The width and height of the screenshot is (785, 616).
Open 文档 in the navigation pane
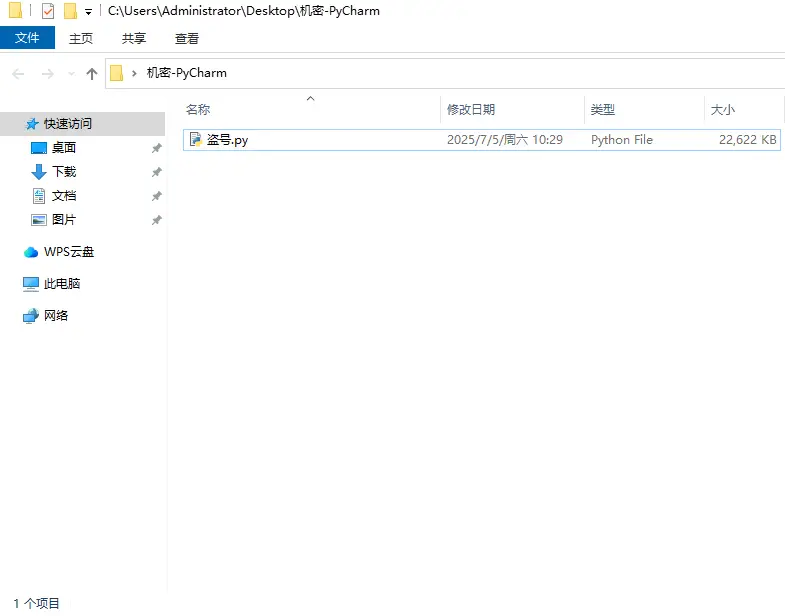tap(64, 196)
